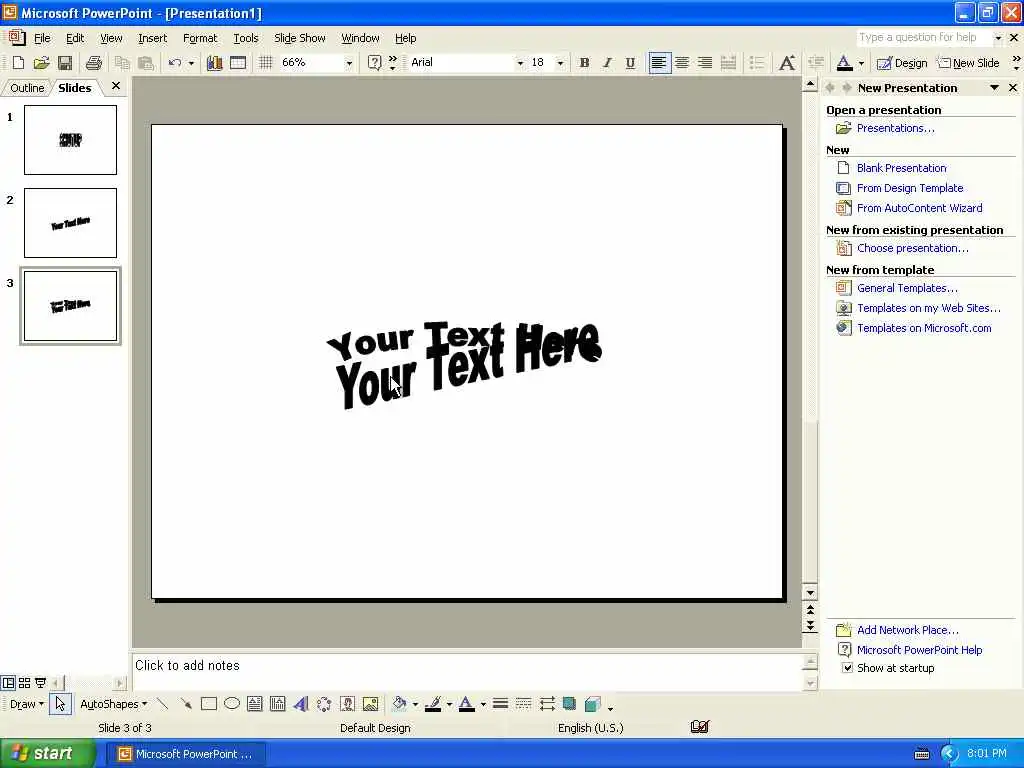Toggle Center alignment
Viewport: 1024px width, 768px height.
682,63
